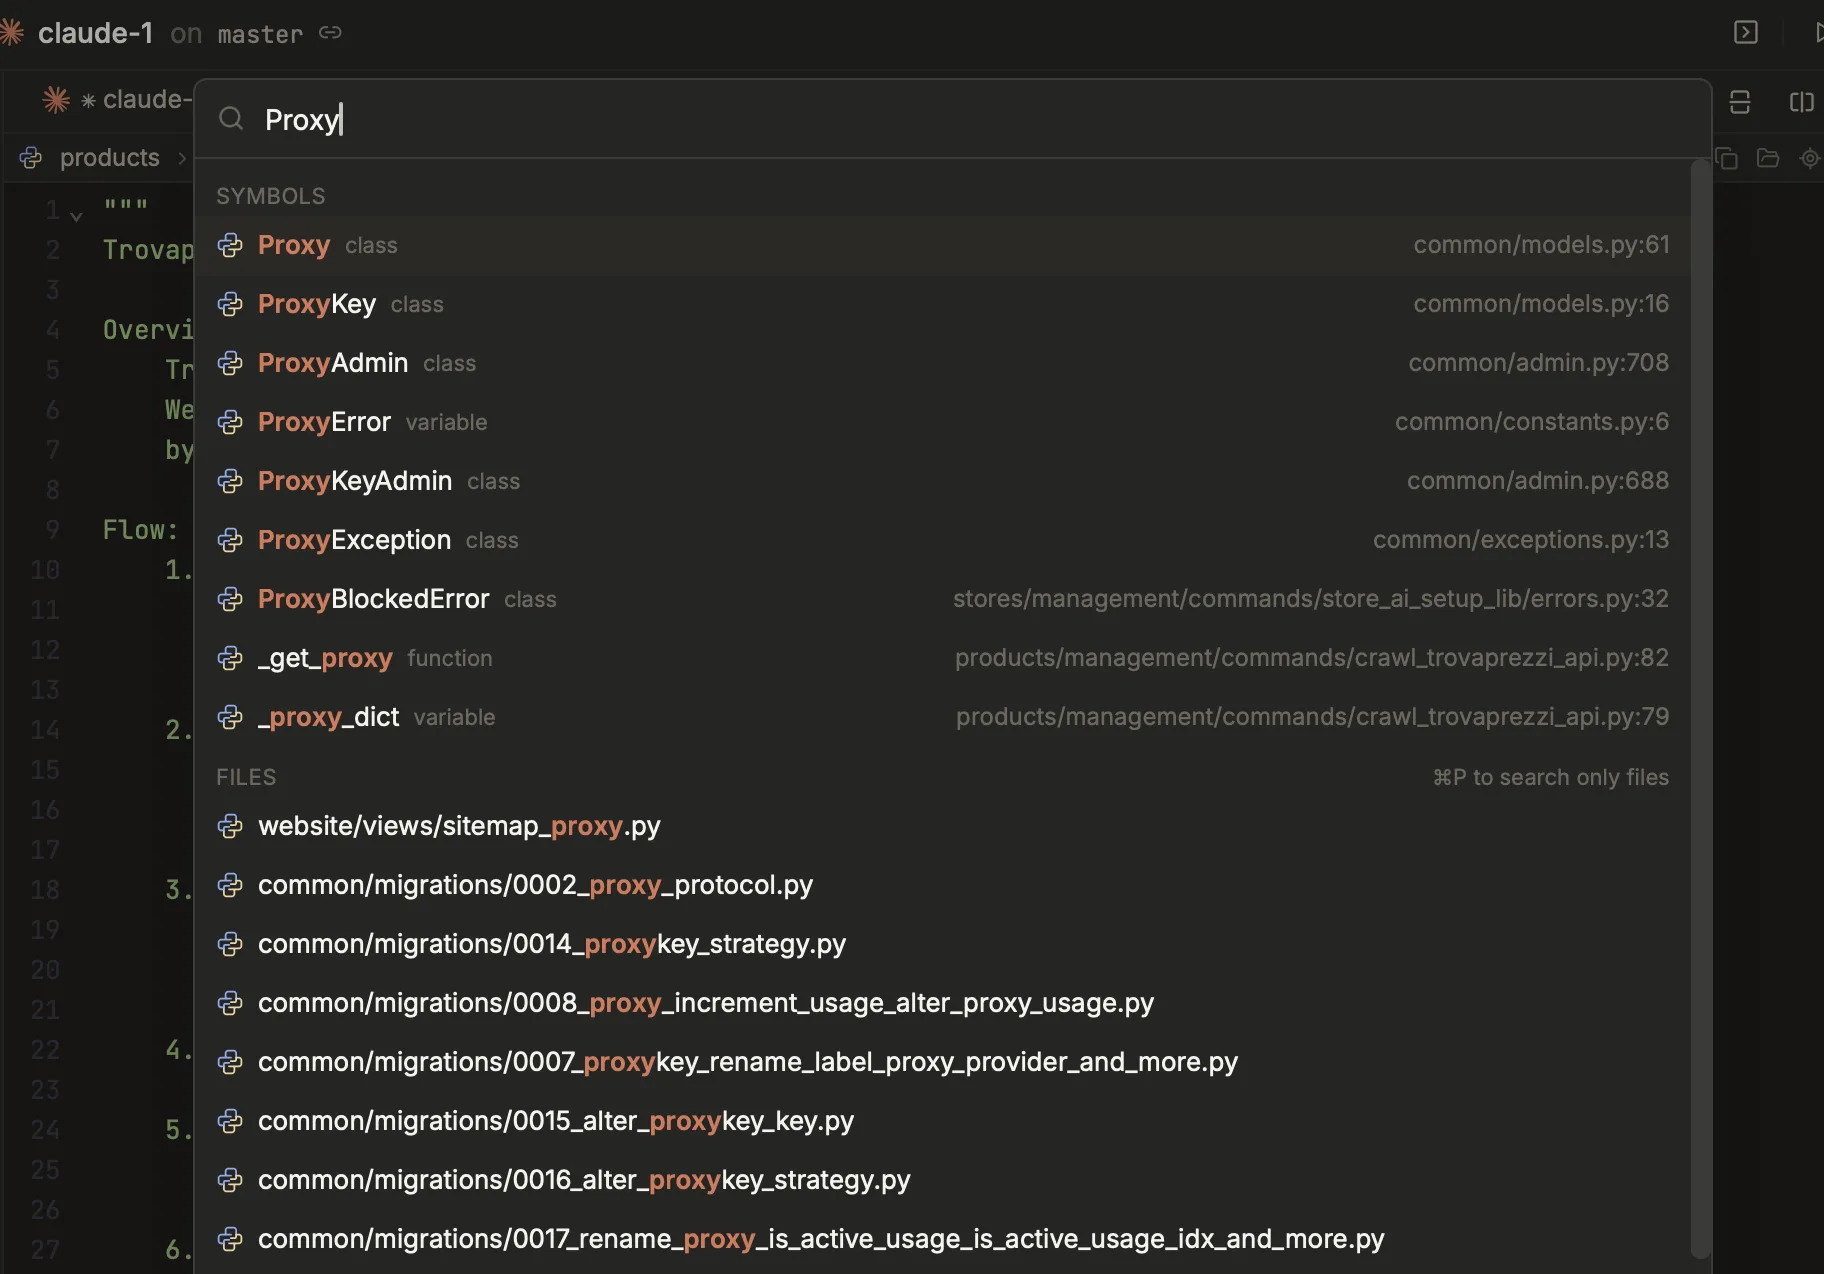Image resolution: width=1824 pixels, height=1274 pixels.
Task: Select the ProxyKeyAdmin class result
Action: click(x=943, y=481)
